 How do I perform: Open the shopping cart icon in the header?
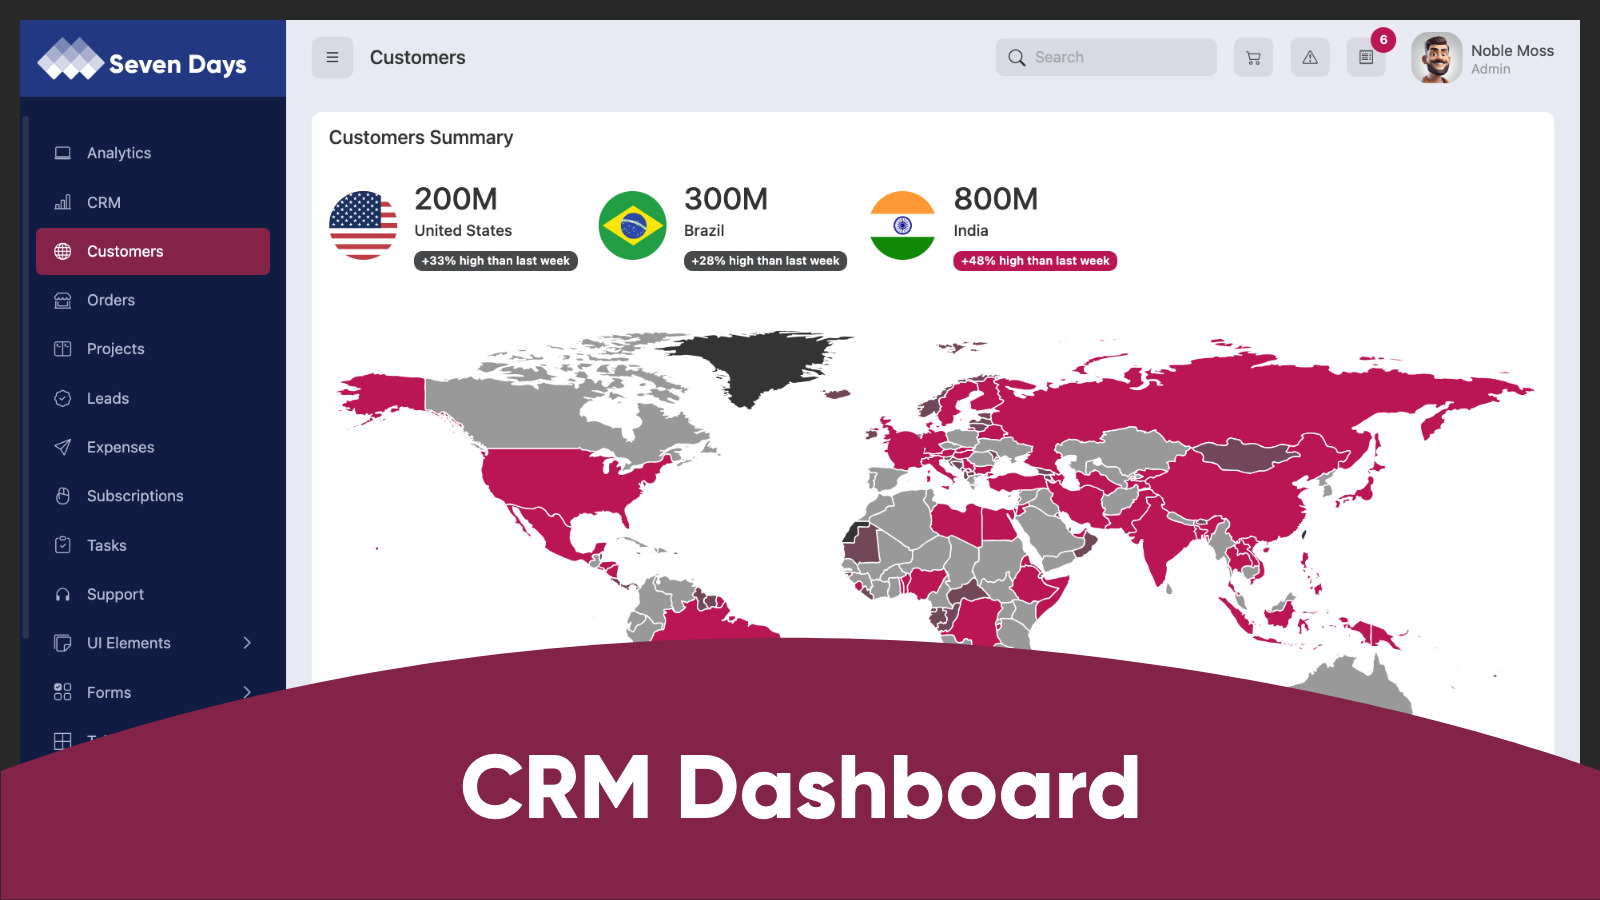pos(1253,57)
